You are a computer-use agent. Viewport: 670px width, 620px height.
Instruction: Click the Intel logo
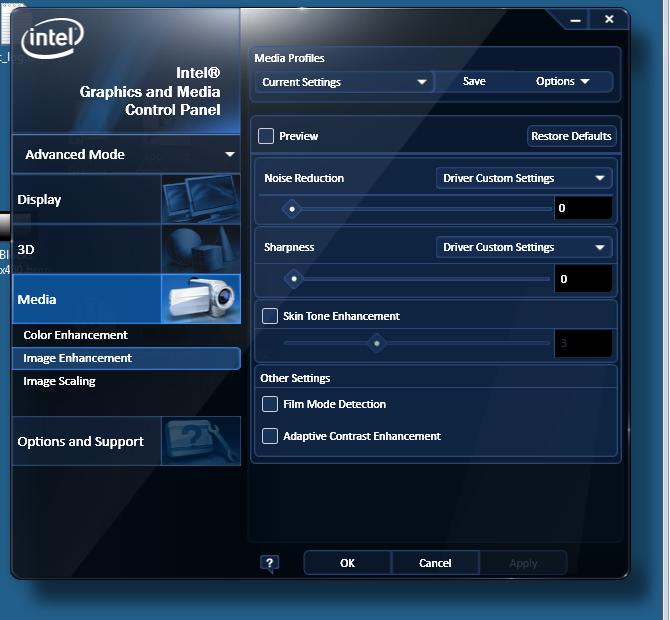[x=52, y=38]
